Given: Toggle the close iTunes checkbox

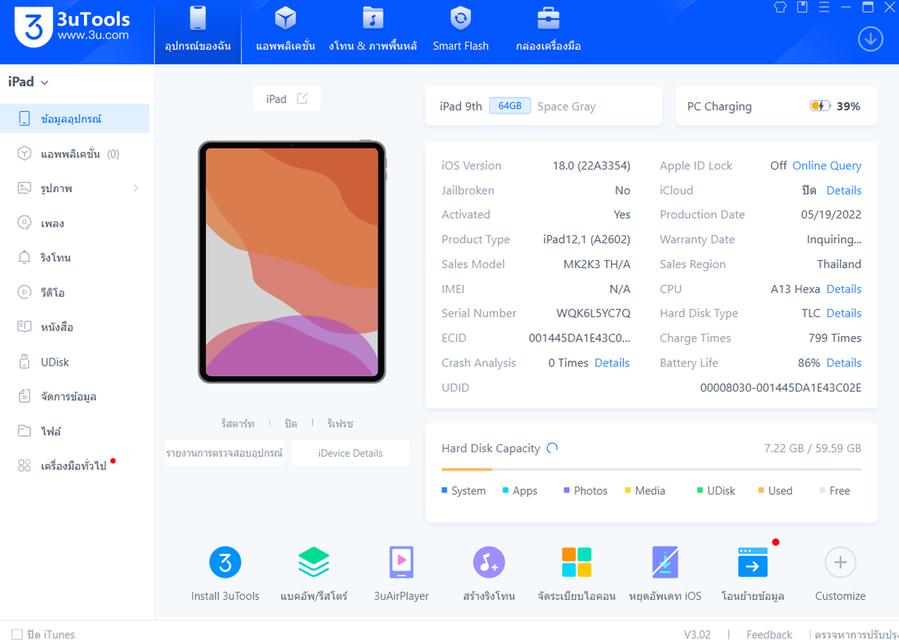Looking at the screenshot, I should (17, 634).
